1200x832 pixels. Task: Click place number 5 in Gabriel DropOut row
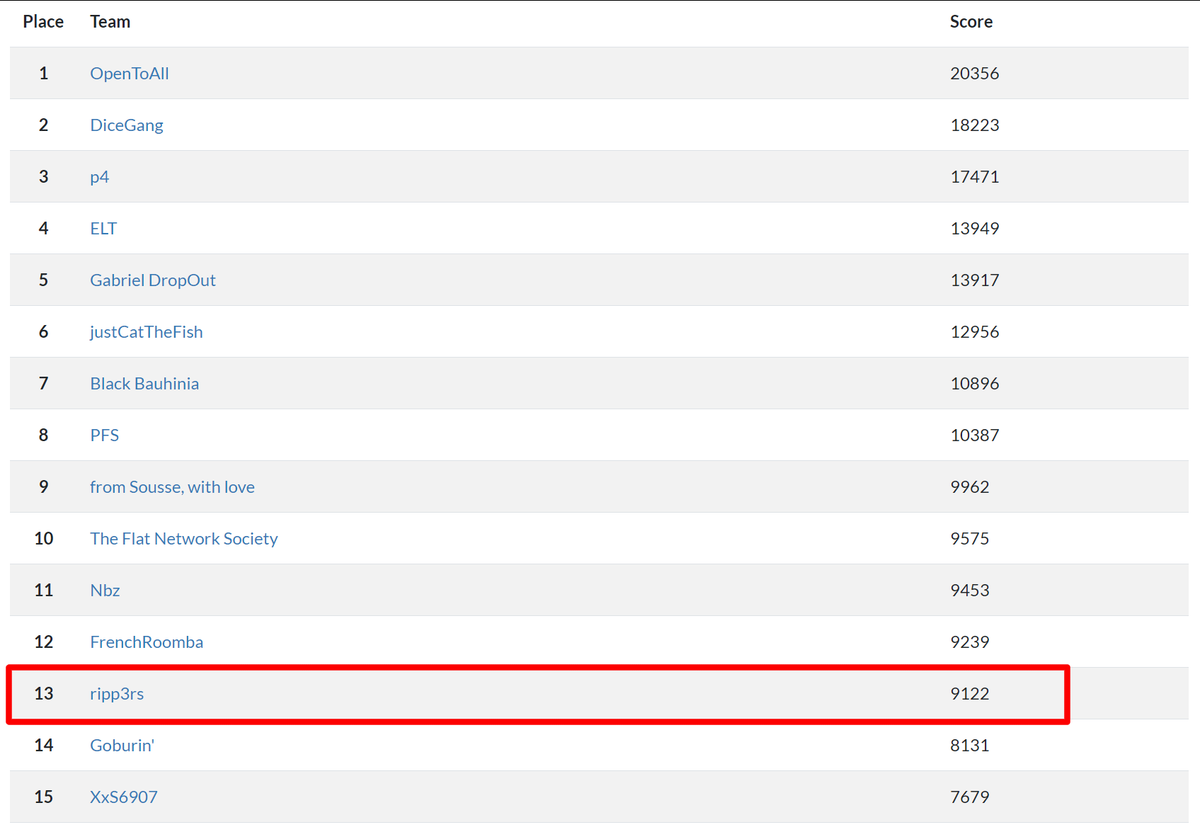[44, 280]
